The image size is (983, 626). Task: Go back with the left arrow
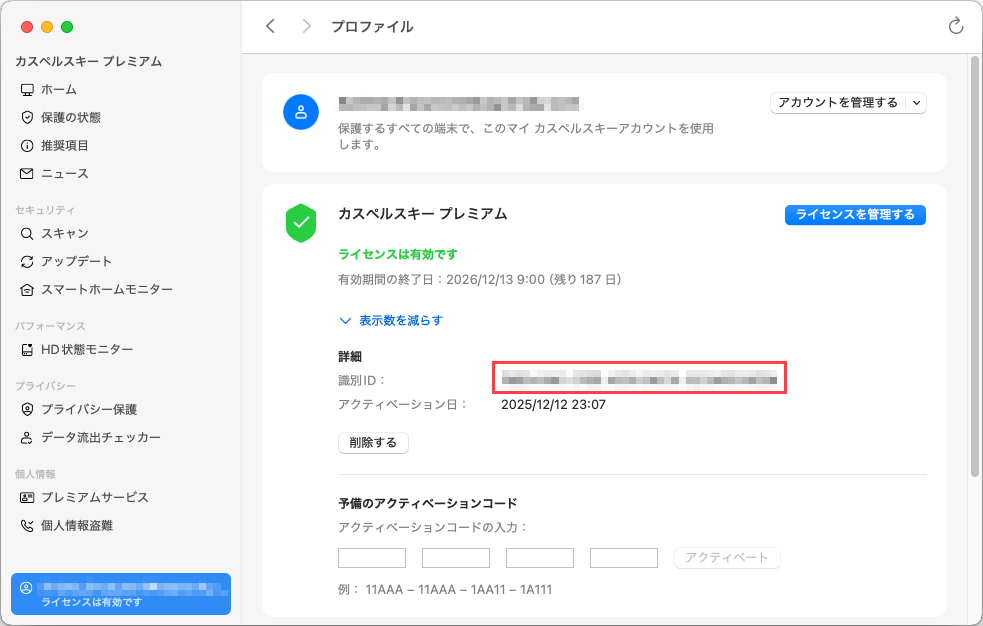click(270, 26)
